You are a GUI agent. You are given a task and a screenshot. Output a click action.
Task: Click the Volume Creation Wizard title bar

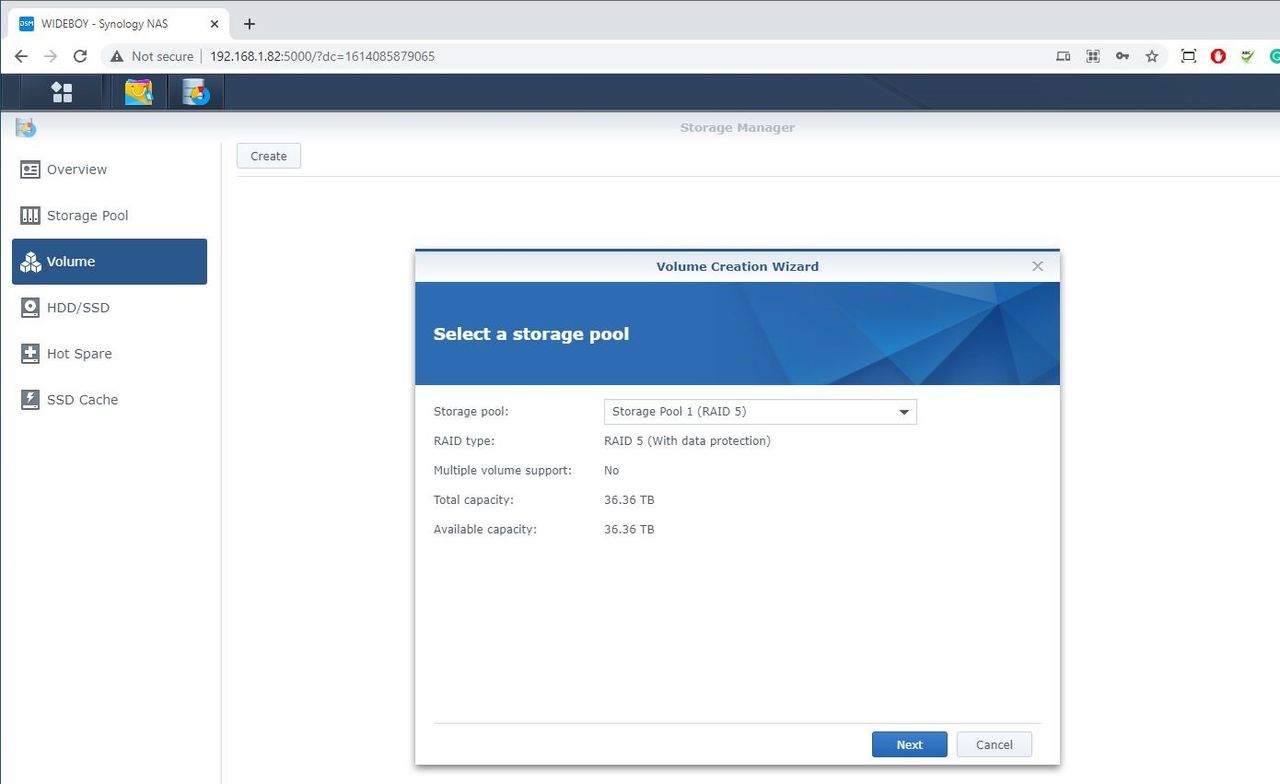[x=737, y=266]
